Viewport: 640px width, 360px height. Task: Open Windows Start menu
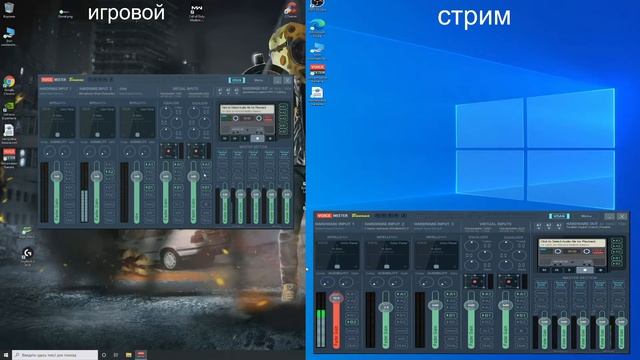6,355
